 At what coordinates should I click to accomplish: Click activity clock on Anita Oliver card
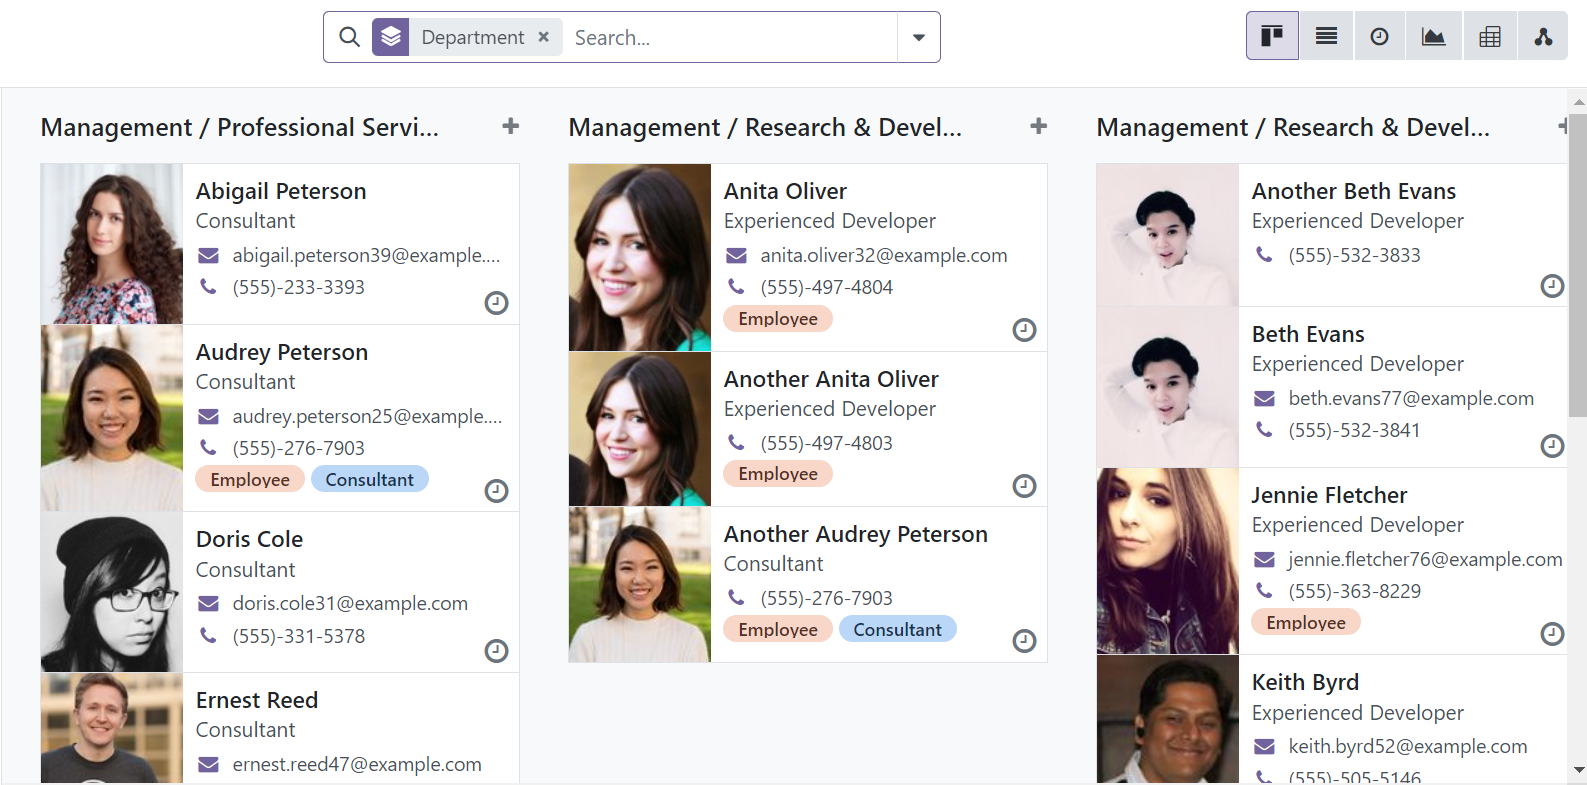1024,330
